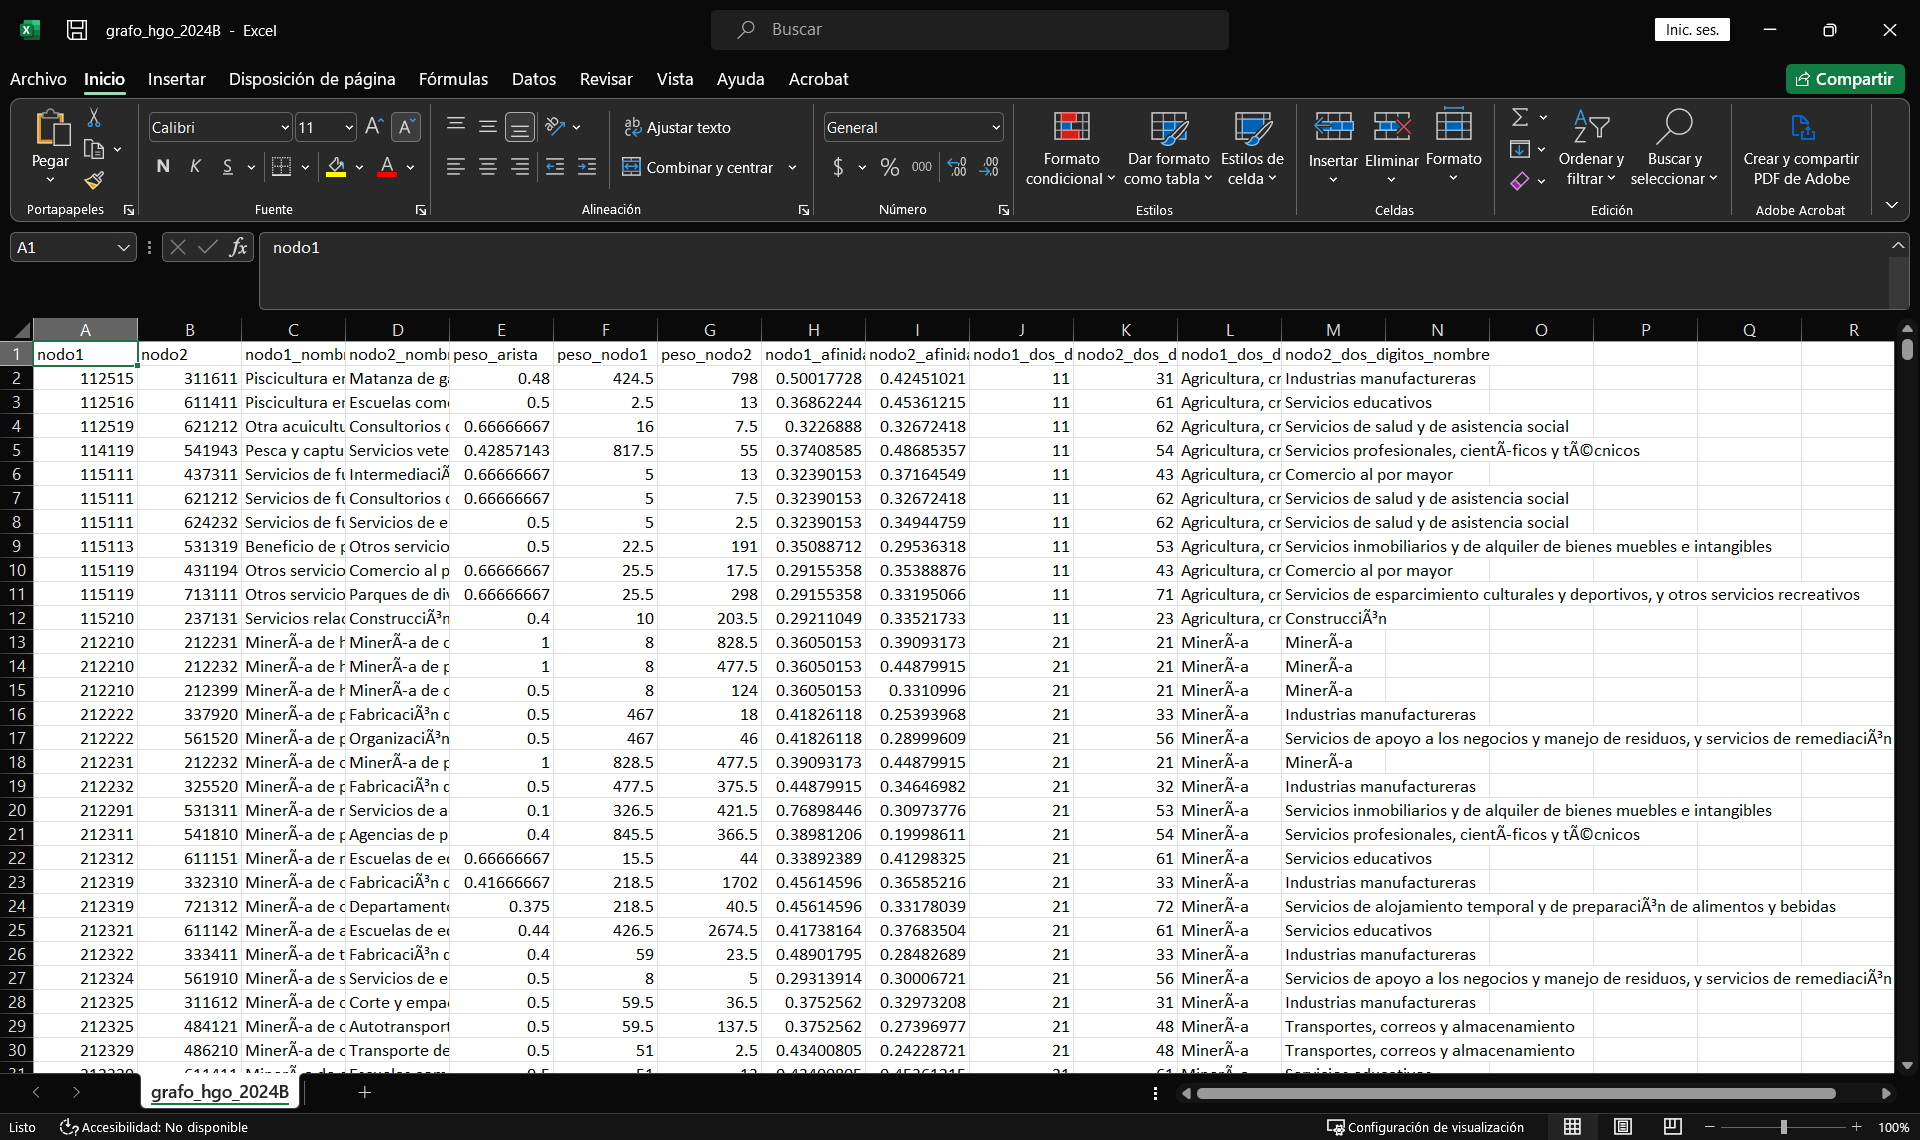1920x1140 pixels.
Task: Click the save disk icon in title bar
Action: 77,30
